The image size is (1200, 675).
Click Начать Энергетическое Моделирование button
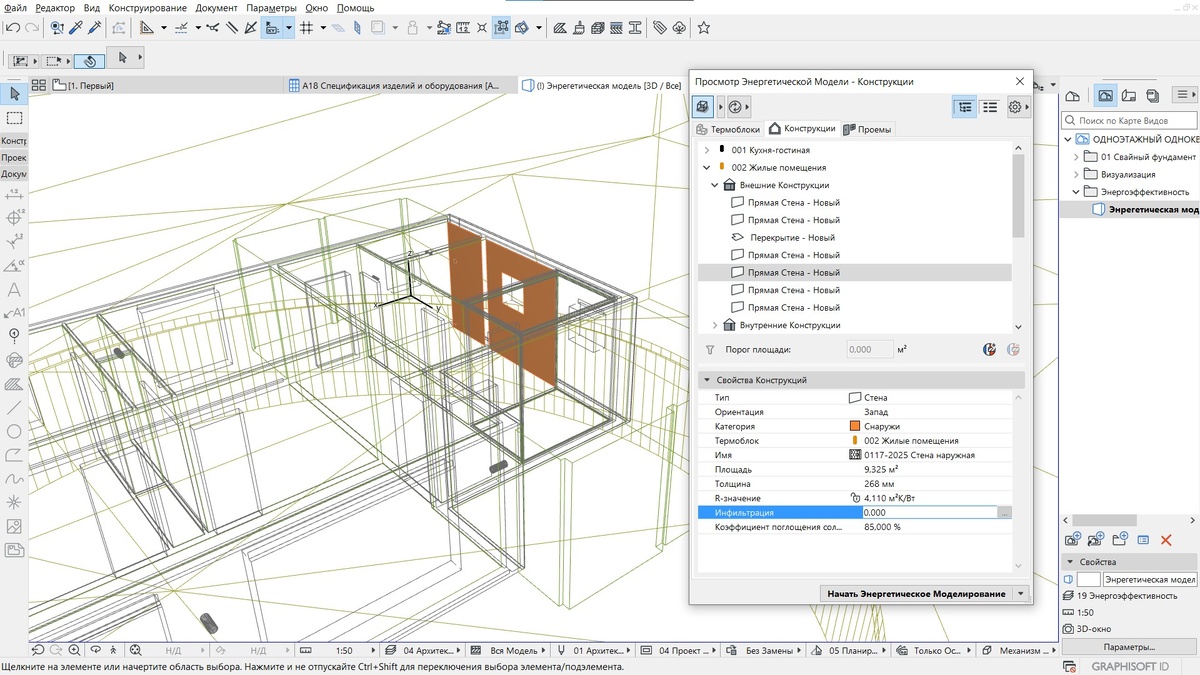click(x=916, y=594)
